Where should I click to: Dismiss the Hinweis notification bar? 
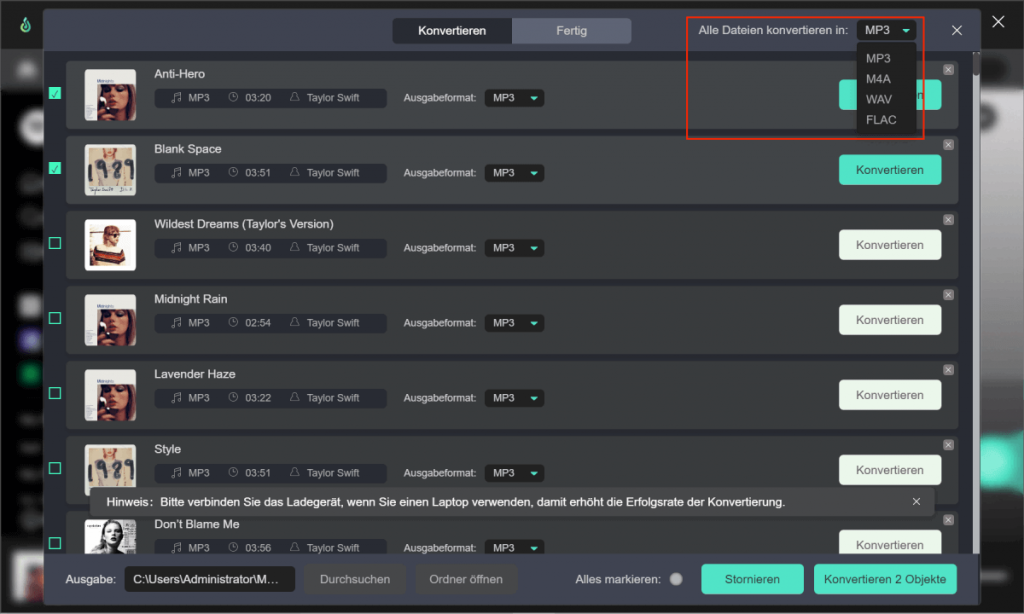coord(916,502)
